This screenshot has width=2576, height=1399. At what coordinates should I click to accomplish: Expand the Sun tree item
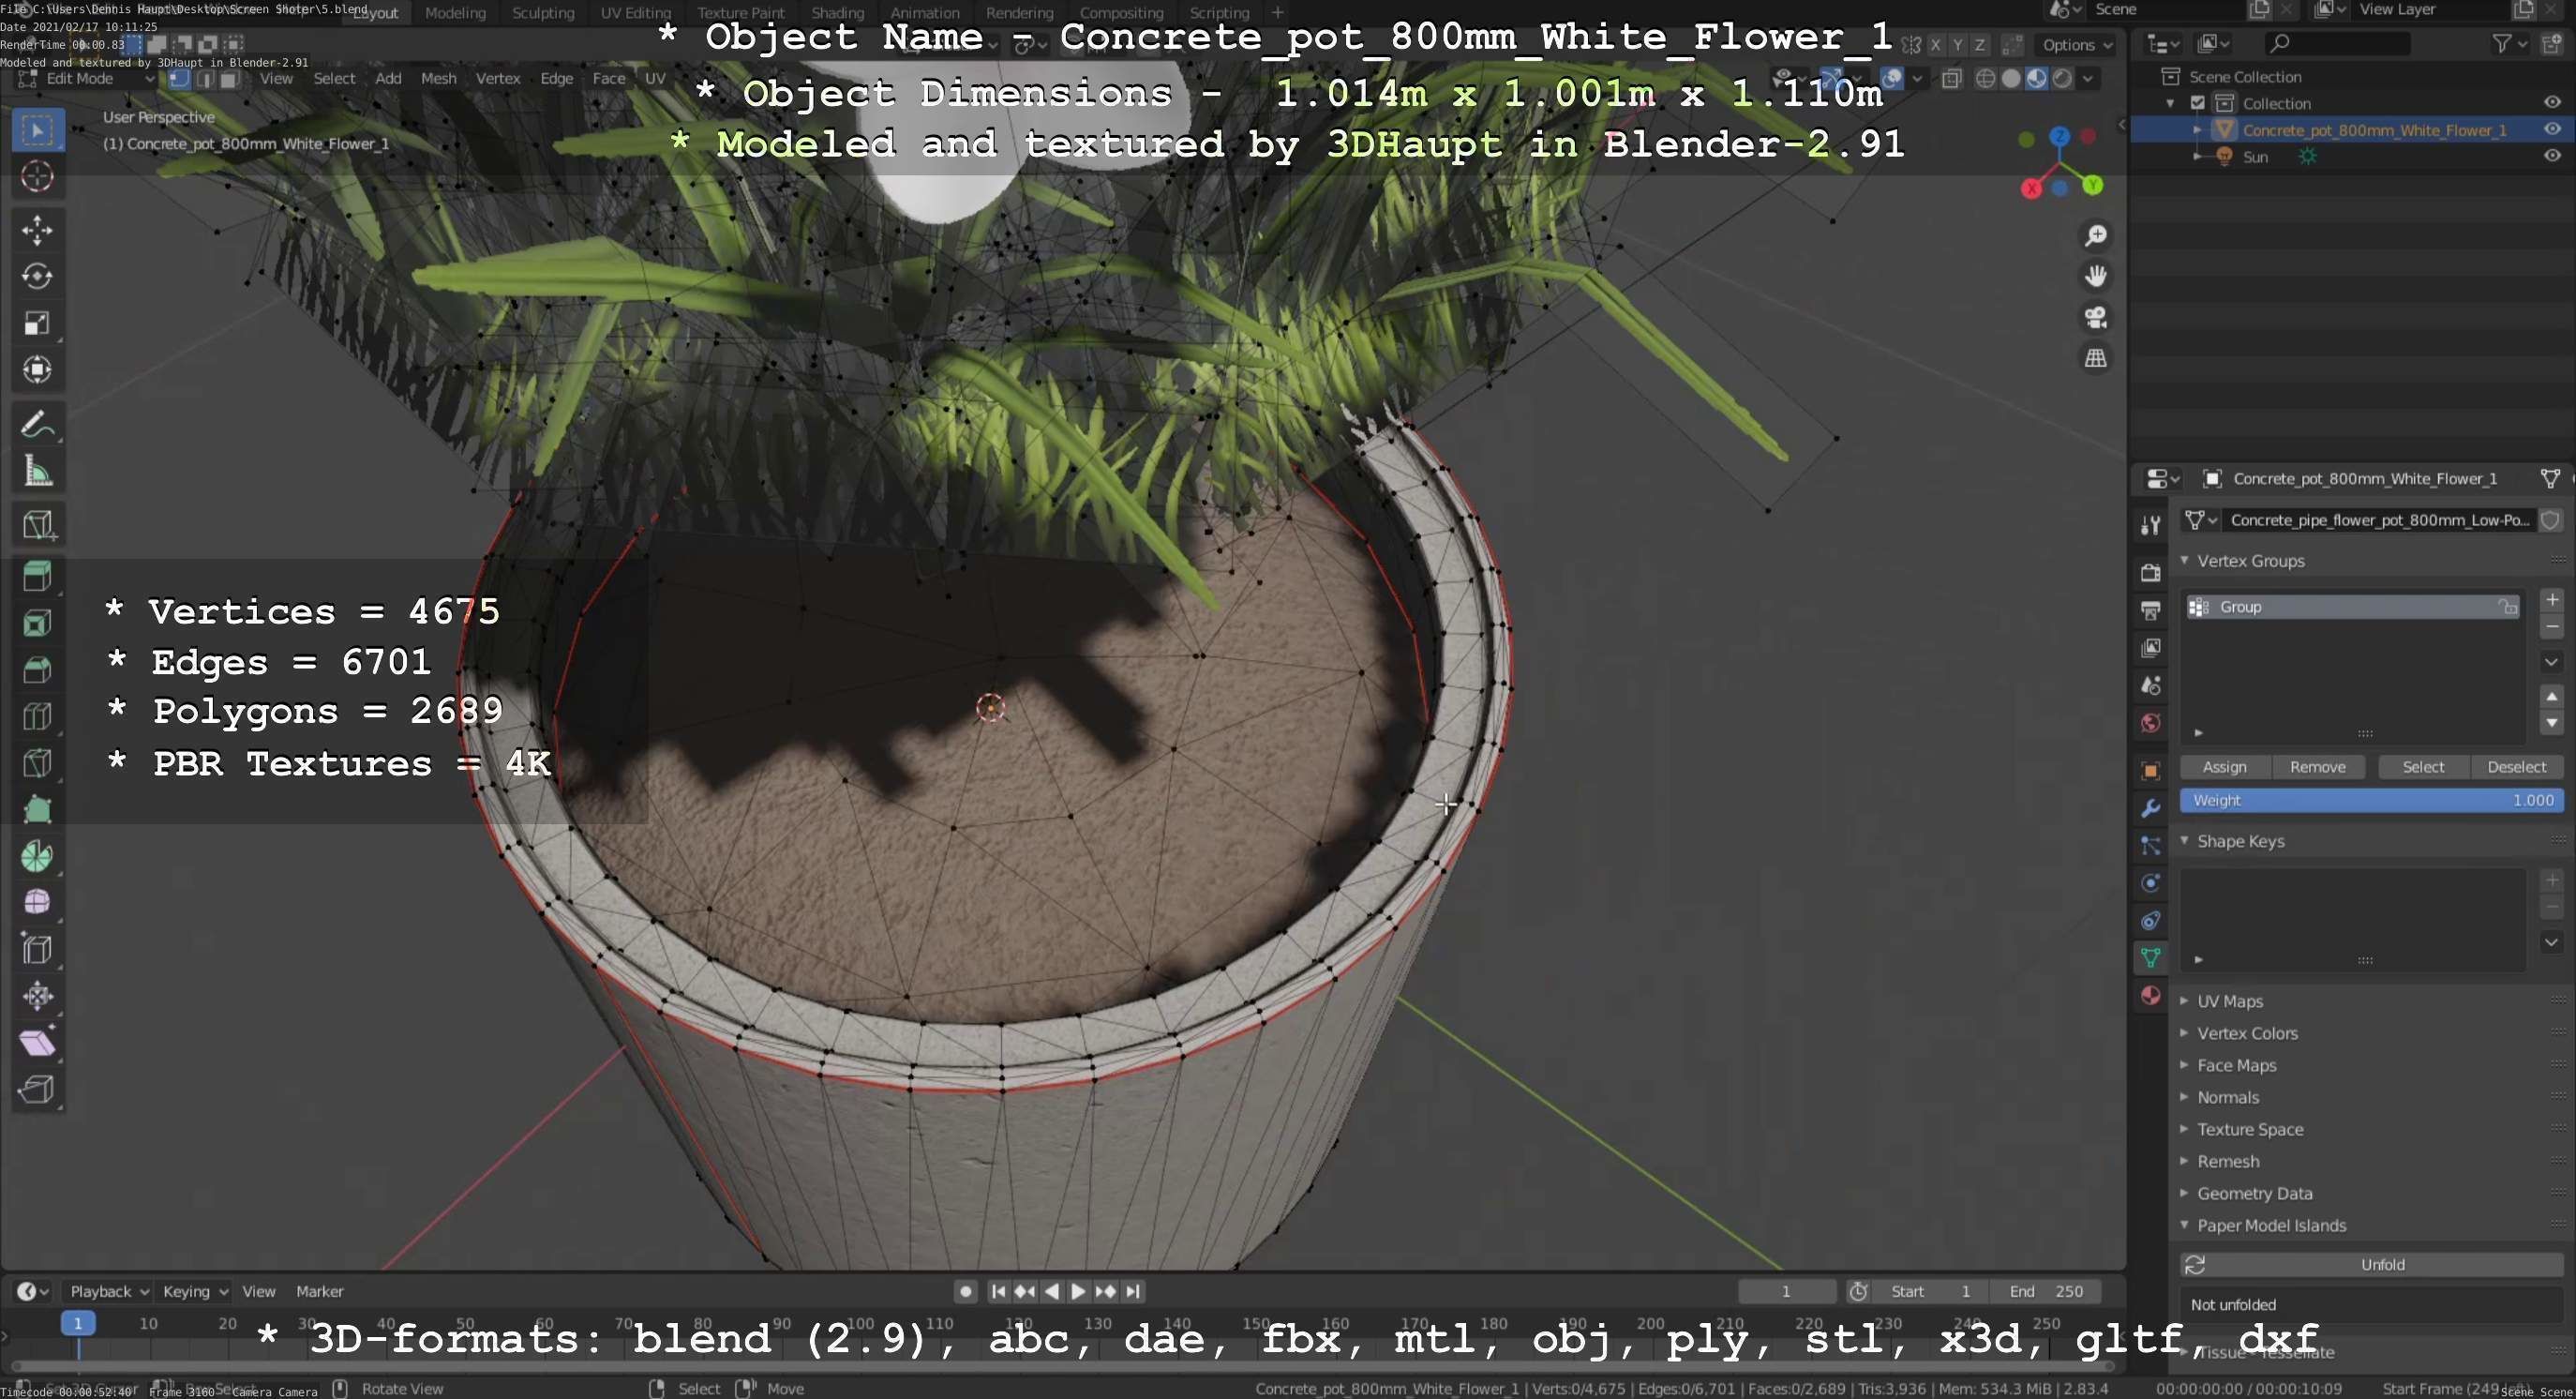(2196, 156)
